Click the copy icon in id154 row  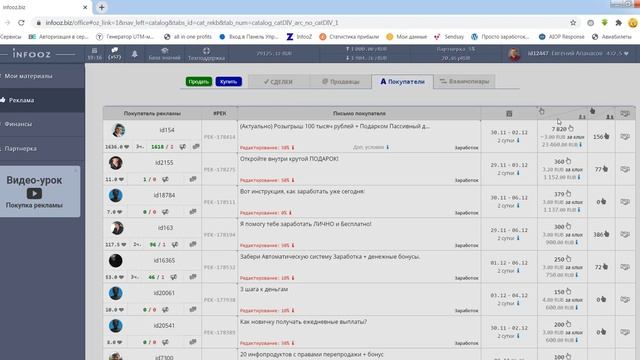point(196,147)
